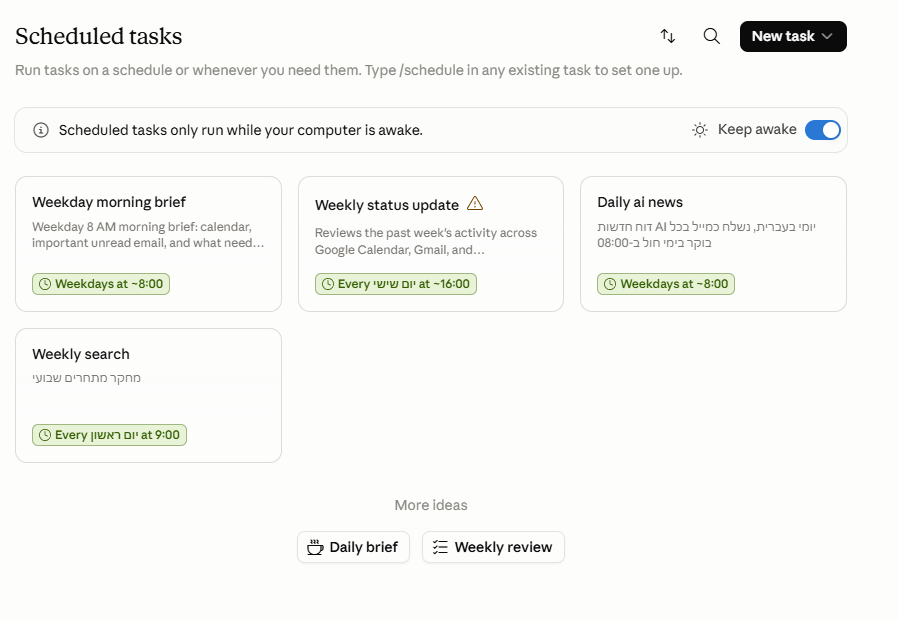Toggle the Keep awake switch
This screenshot has height=620, width=899.
(823, 130)
